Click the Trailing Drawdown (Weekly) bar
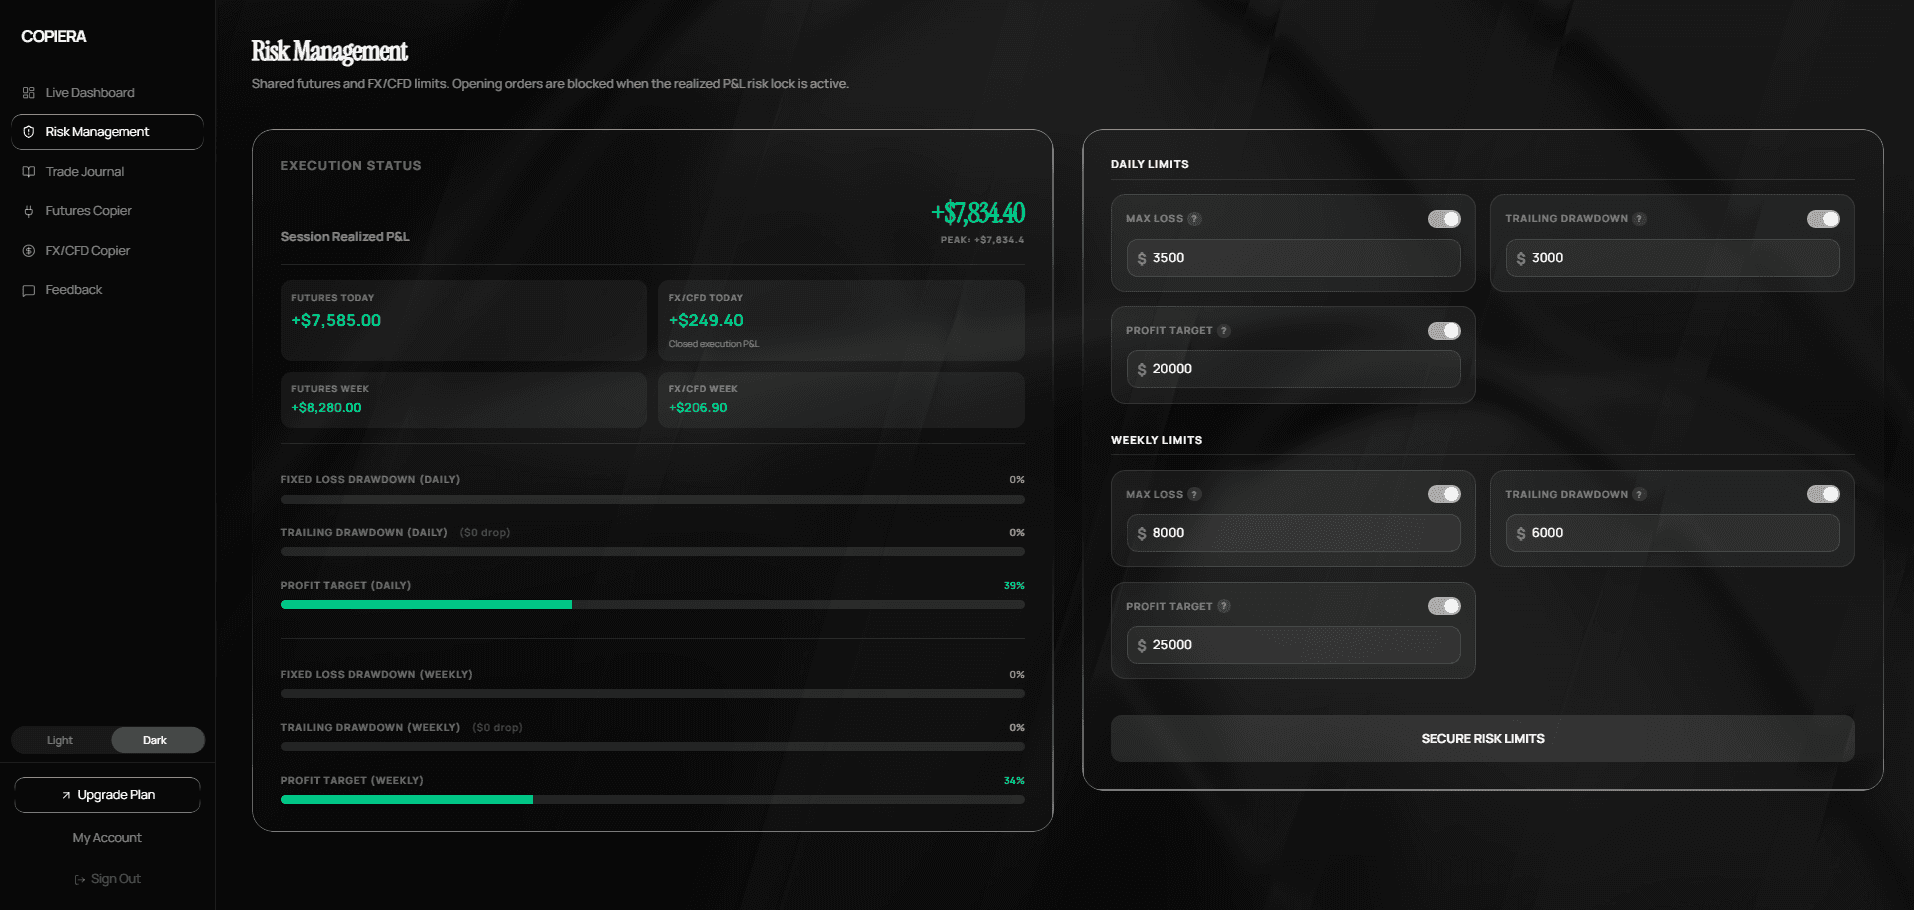Viewport: 1914px width, 910px height. point(652,747)
